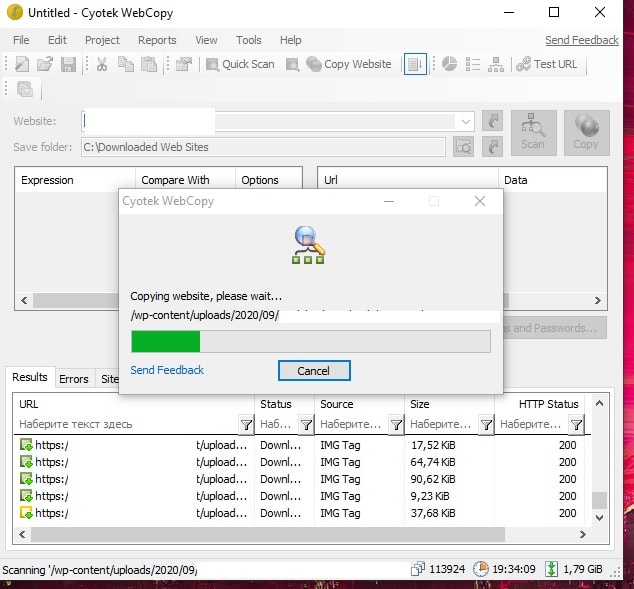The width and height of the screenshot is (634, 589).
Task: Click results vertical scrollbar down arrow
Action: [599, 518]
